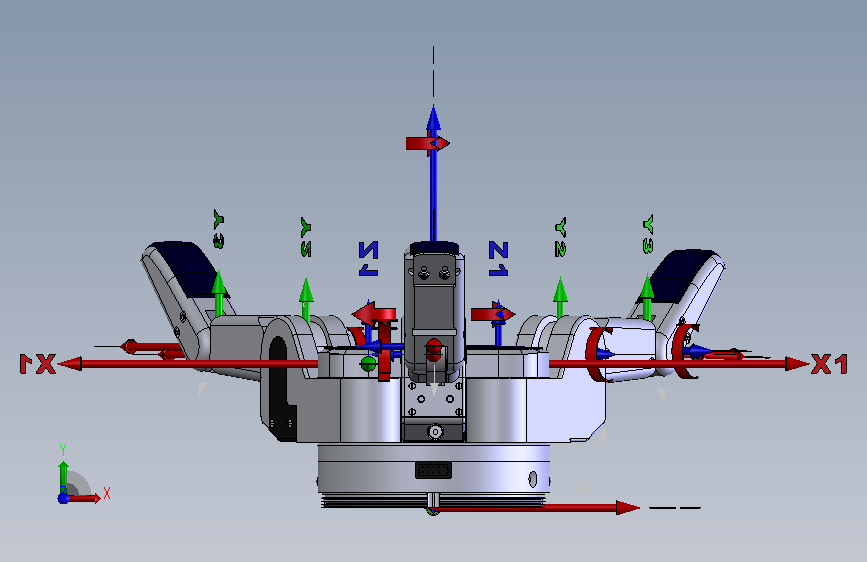Click the green Y2 label on the right side
Viewport: 867px width, 562px height.
coord(560,237)
